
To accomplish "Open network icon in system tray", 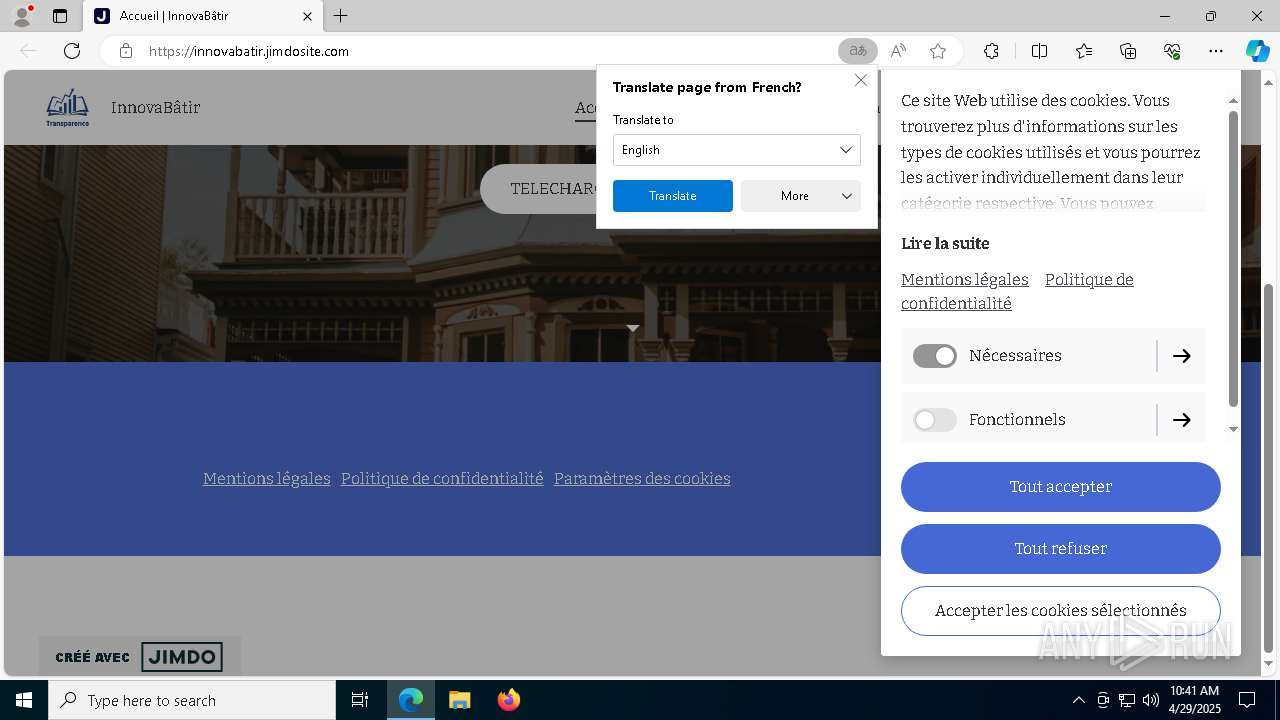I will click(1127, 700).
